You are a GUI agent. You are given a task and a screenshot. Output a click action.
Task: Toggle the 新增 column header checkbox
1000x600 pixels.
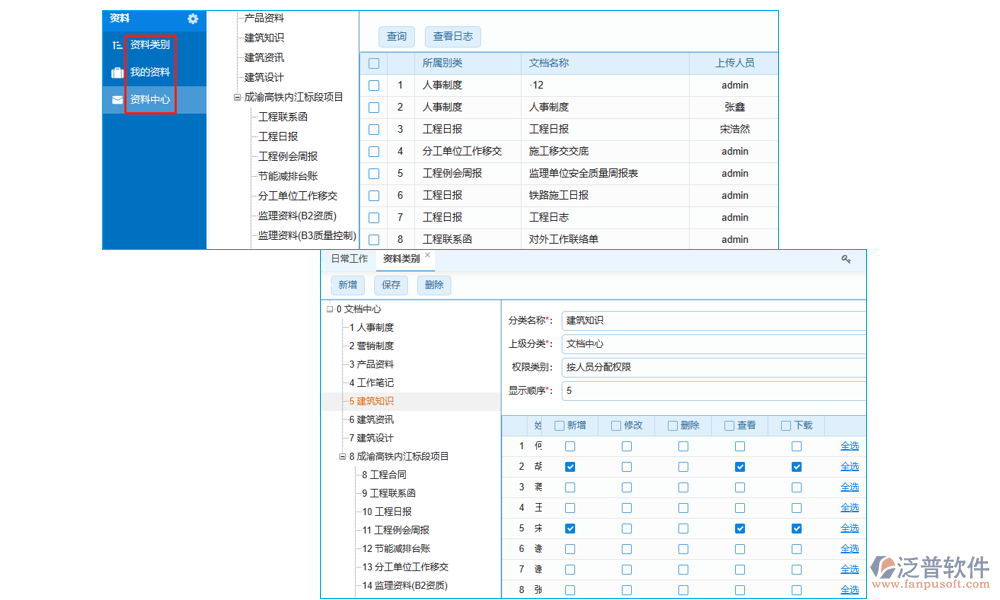(559, 426)
